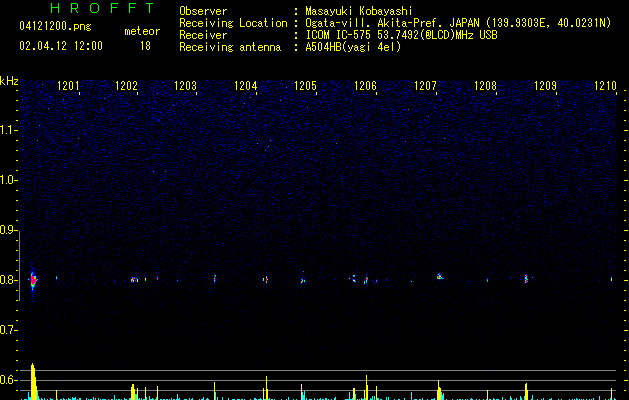629x400 pixels.
Task: Click the Receiver label
Action: point(203,35)
